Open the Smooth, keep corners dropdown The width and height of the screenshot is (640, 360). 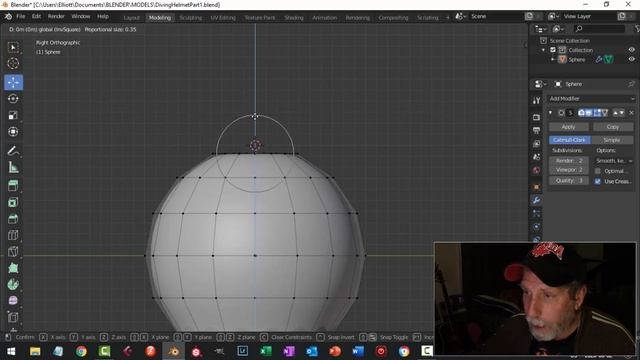(613, 161)
